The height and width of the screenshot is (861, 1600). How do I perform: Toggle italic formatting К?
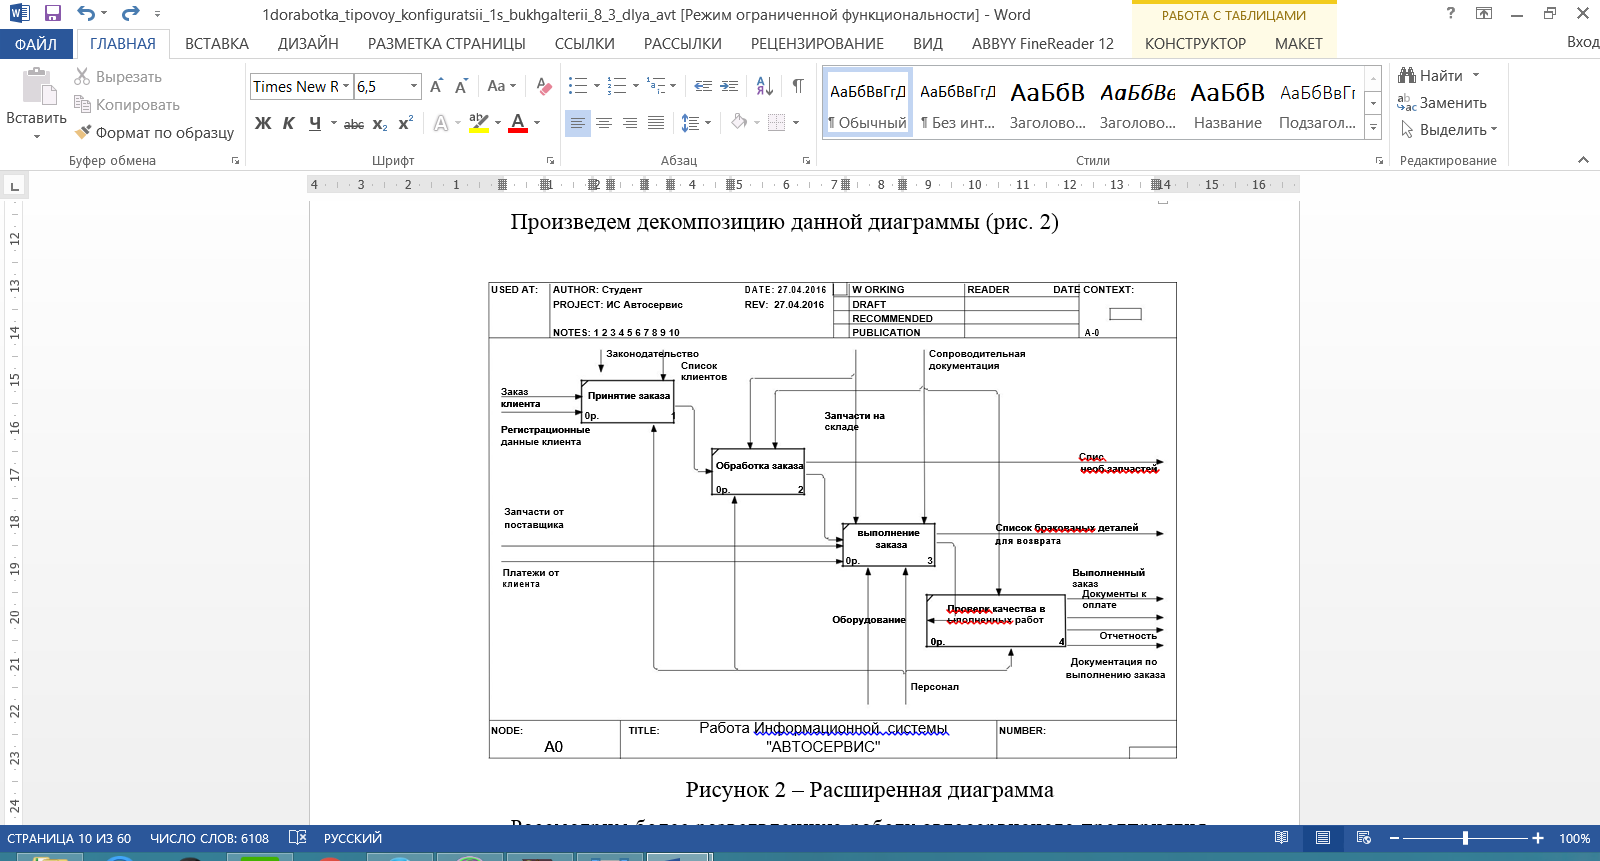coord(289,123)
